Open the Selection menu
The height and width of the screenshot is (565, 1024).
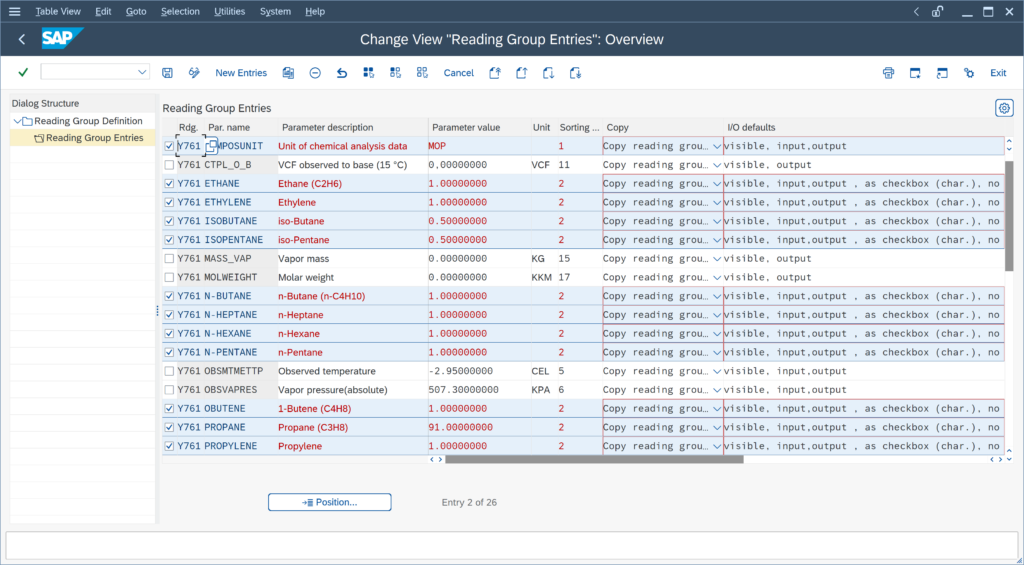(x=180, y=11)
